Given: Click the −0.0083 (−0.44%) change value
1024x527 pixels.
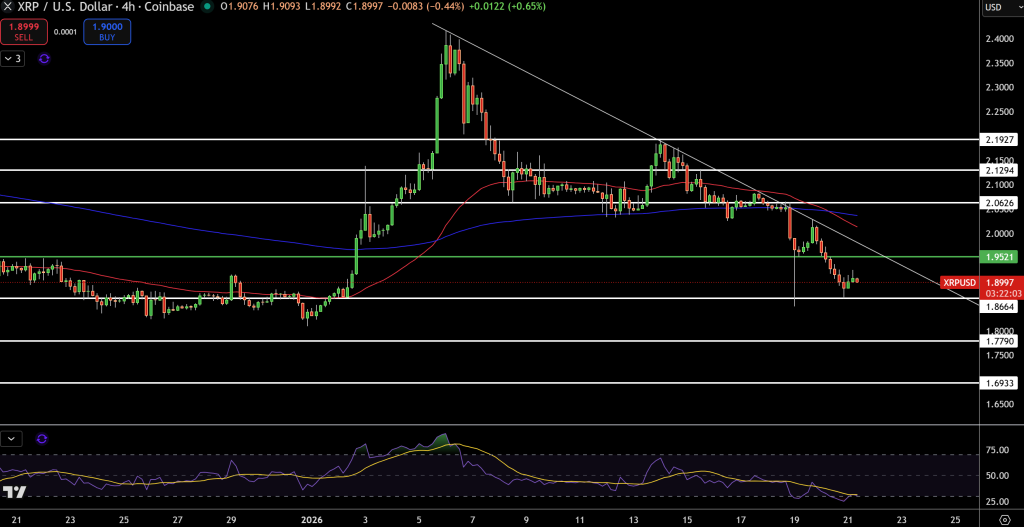Looking at the screenshot, I should [425, 7].
